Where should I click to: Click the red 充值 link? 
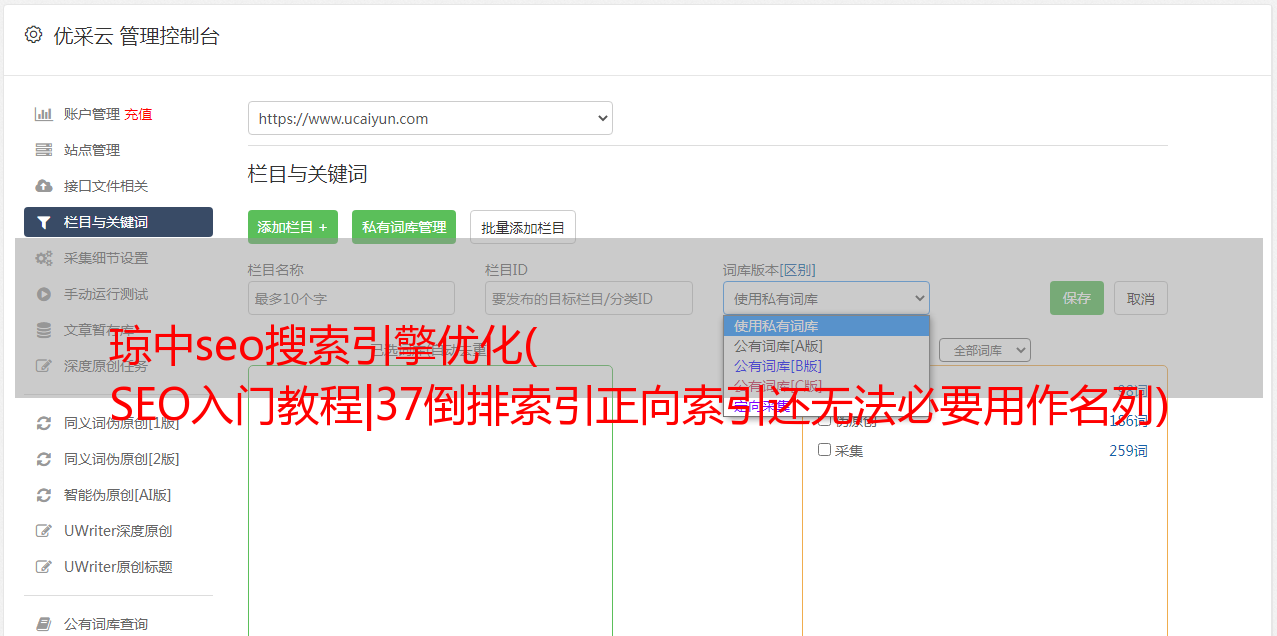[x=138, y=114]
